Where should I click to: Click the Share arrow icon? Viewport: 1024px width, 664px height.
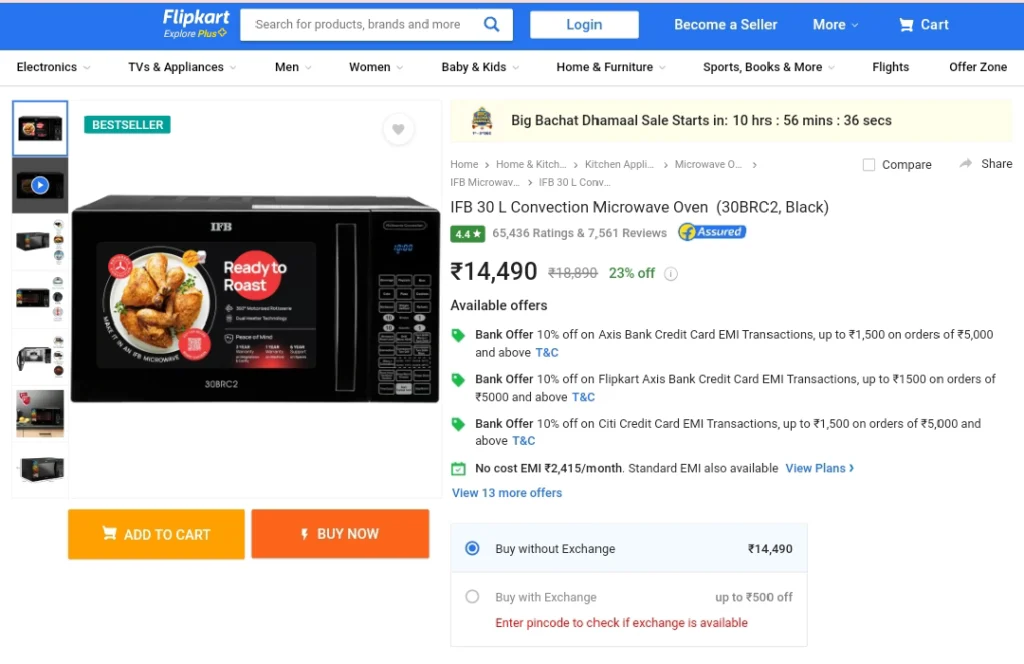[x=966, y=163]
